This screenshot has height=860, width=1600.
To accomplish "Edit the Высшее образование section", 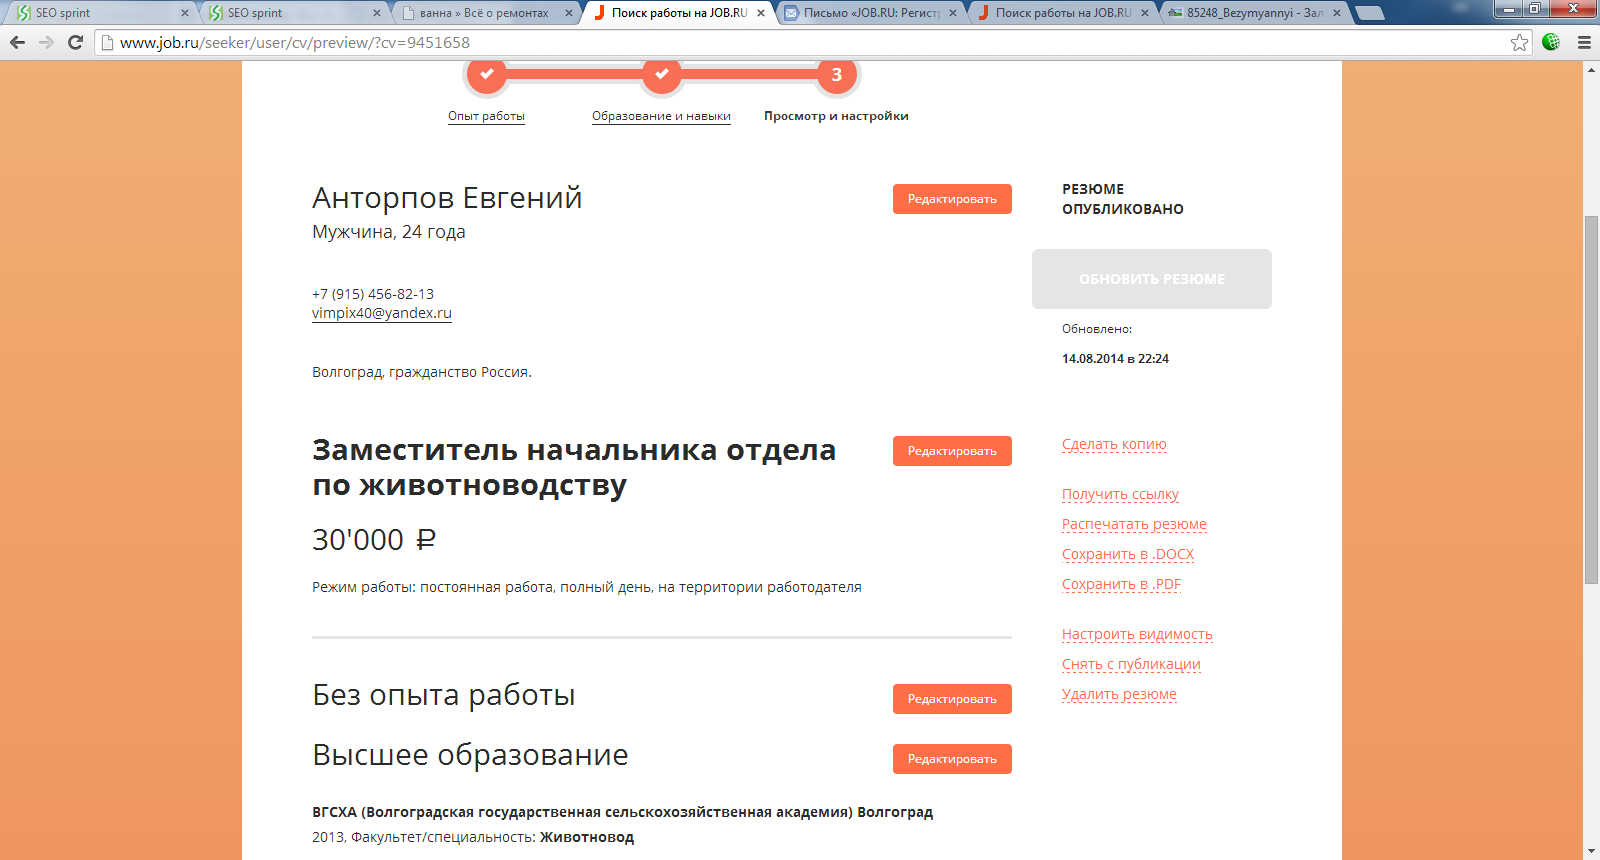I will (952, 759).
